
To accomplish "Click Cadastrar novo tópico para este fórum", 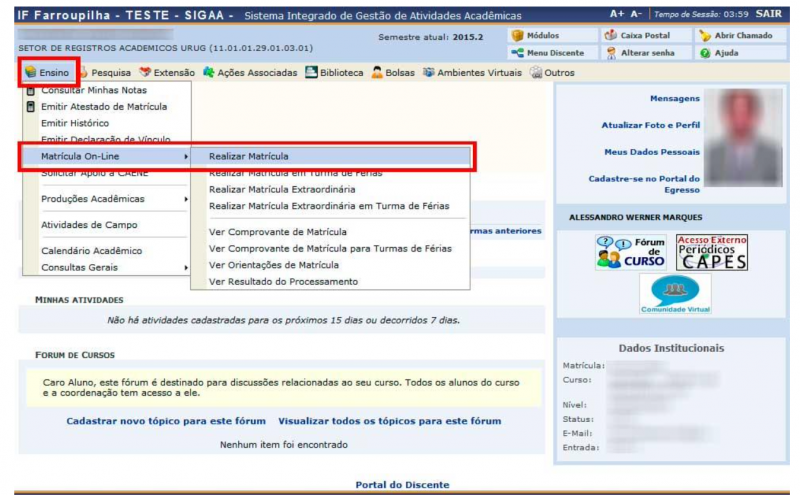I will click(166, 421).
